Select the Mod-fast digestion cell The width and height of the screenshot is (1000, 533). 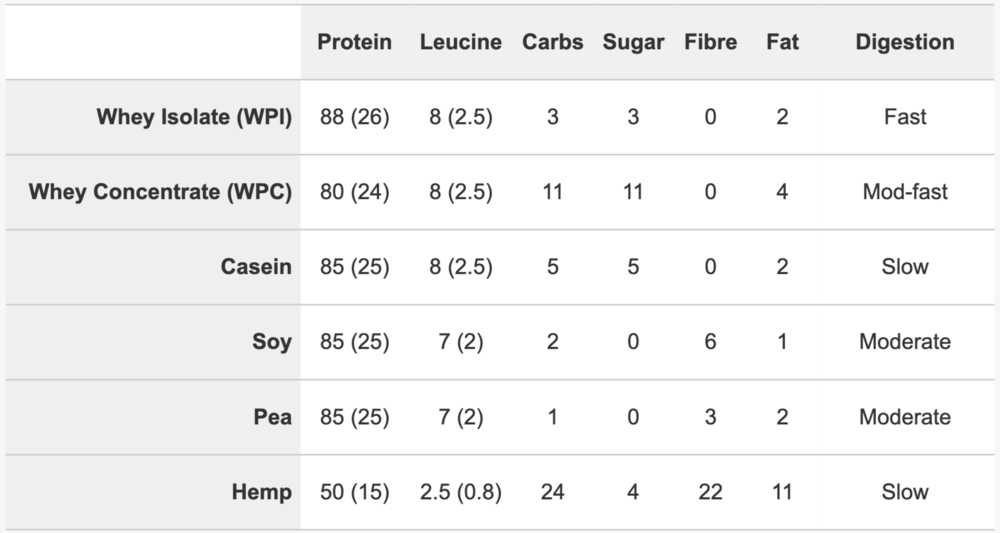(x=905, y=192)
